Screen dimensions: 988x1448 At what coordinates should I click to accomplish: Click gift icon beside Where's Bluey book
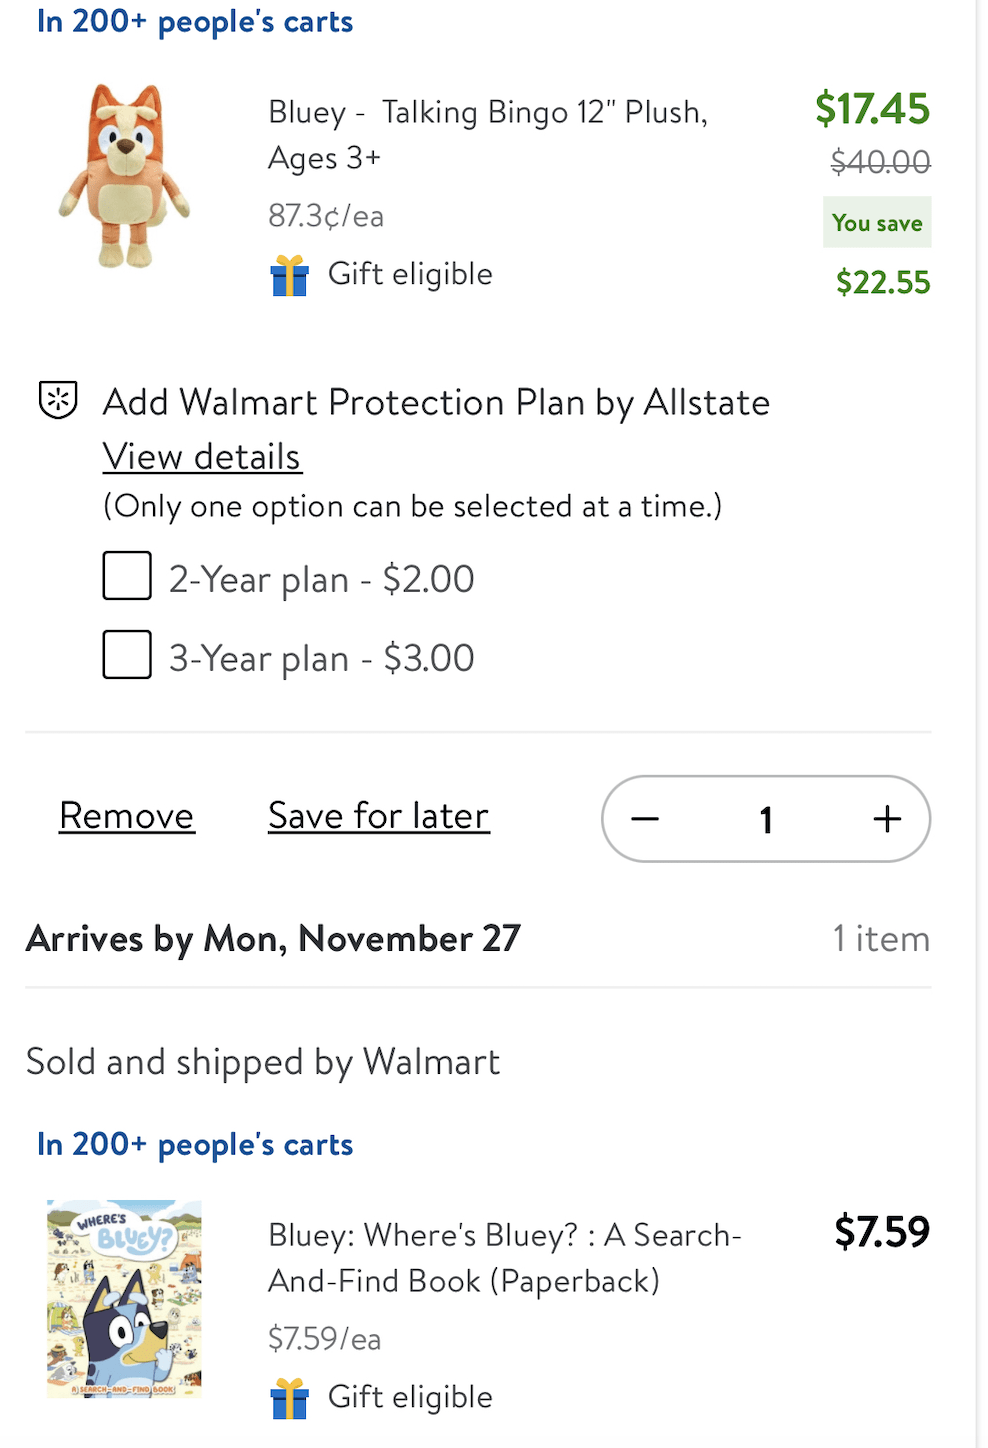tap(290, 1398)
